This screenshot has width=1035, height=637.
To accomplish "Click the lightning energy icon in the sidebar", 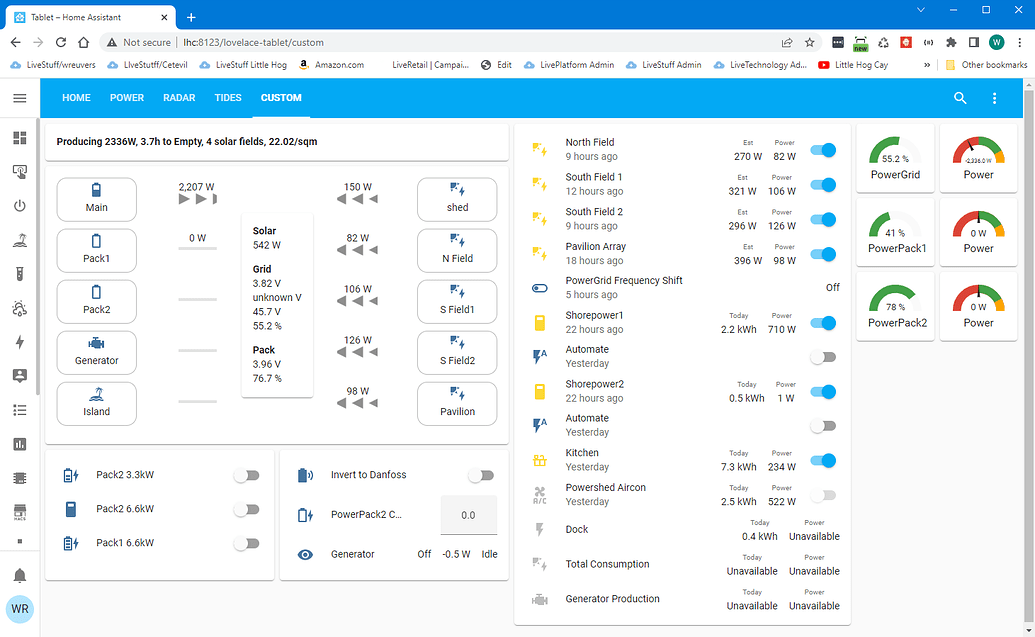I will [x=19, y=342].
